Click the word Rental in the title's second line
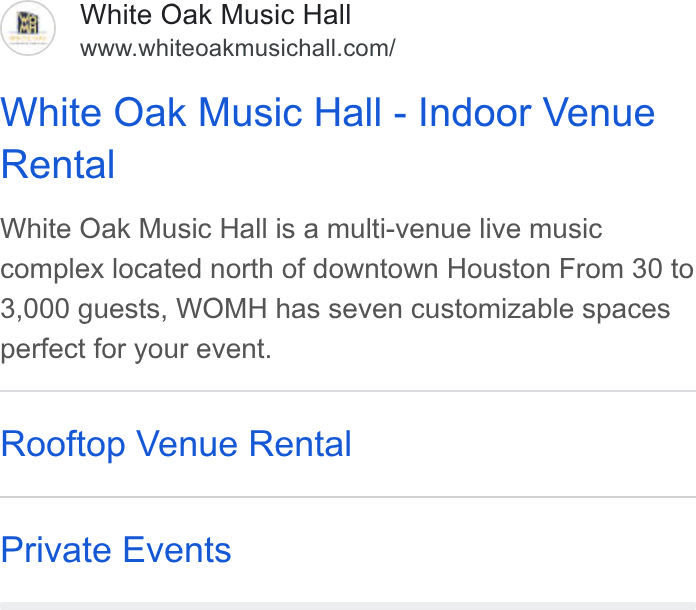 [58, 165]
